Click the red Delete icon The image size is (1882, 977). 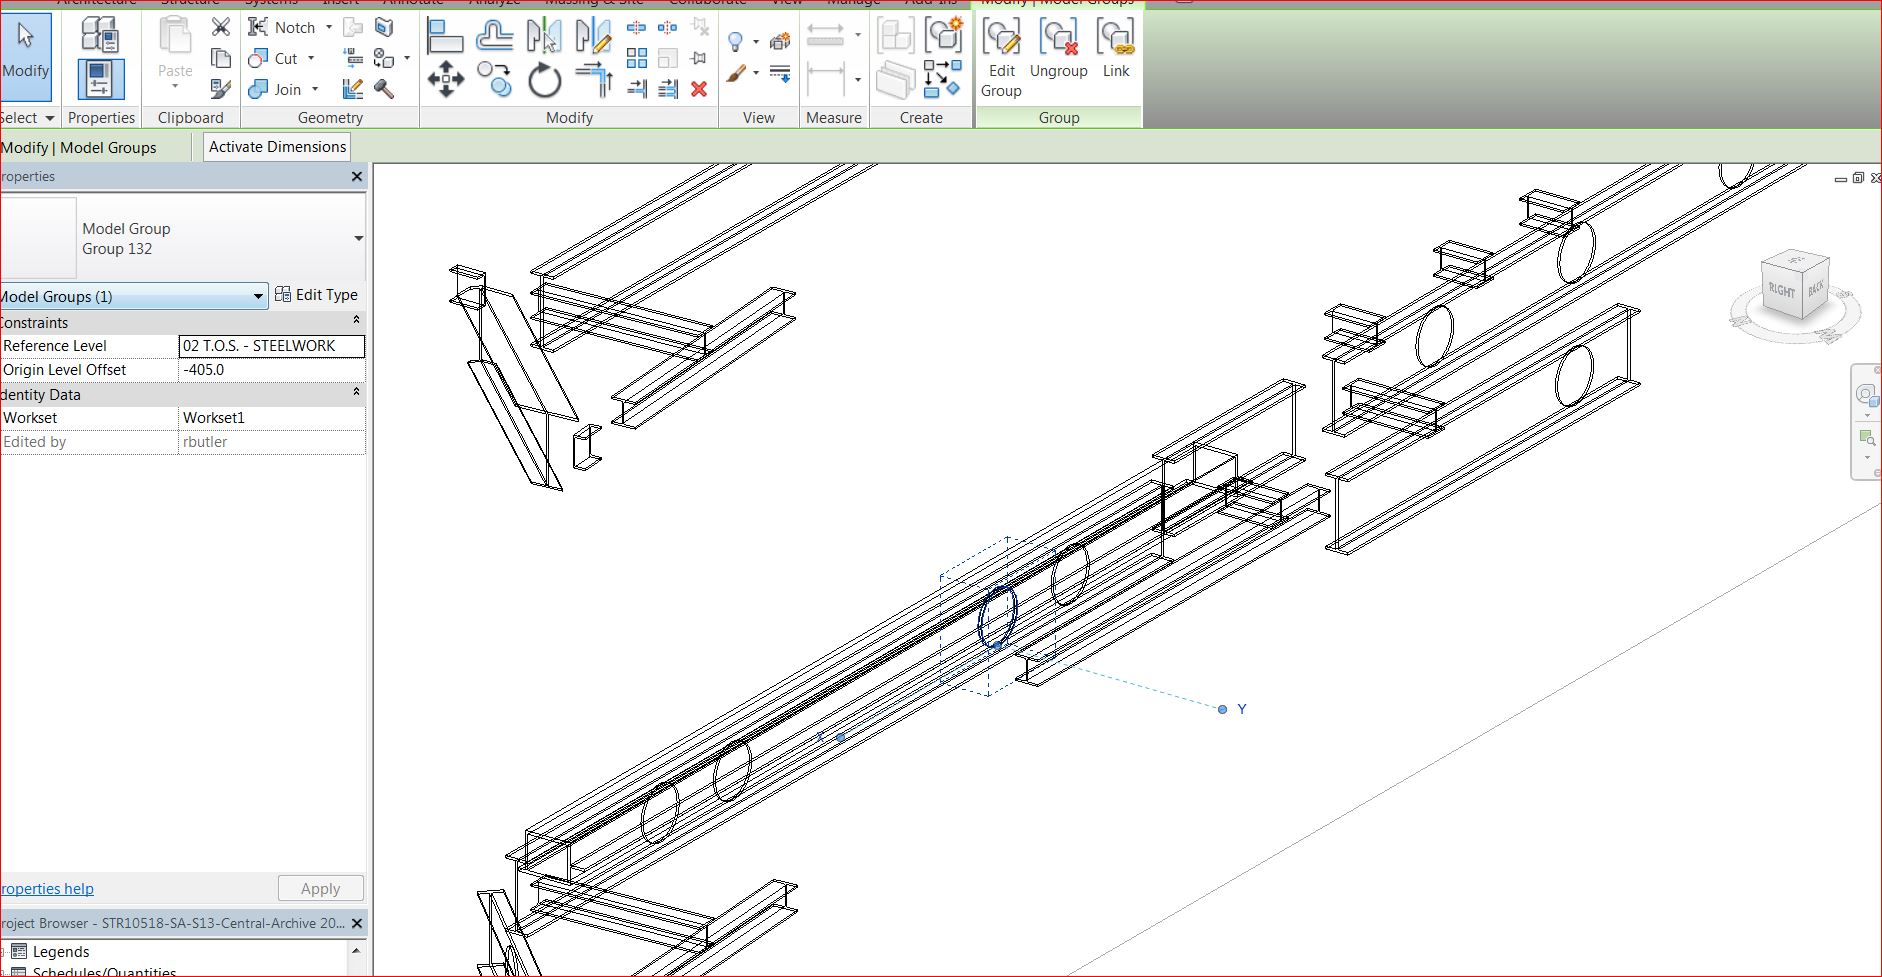[x=699, y=89]
